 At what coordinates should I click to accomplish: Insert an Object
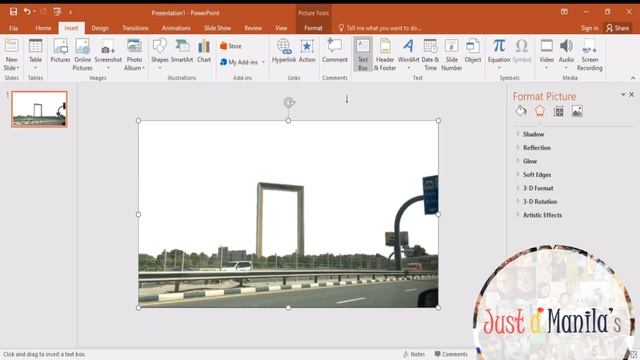point(473,51)
